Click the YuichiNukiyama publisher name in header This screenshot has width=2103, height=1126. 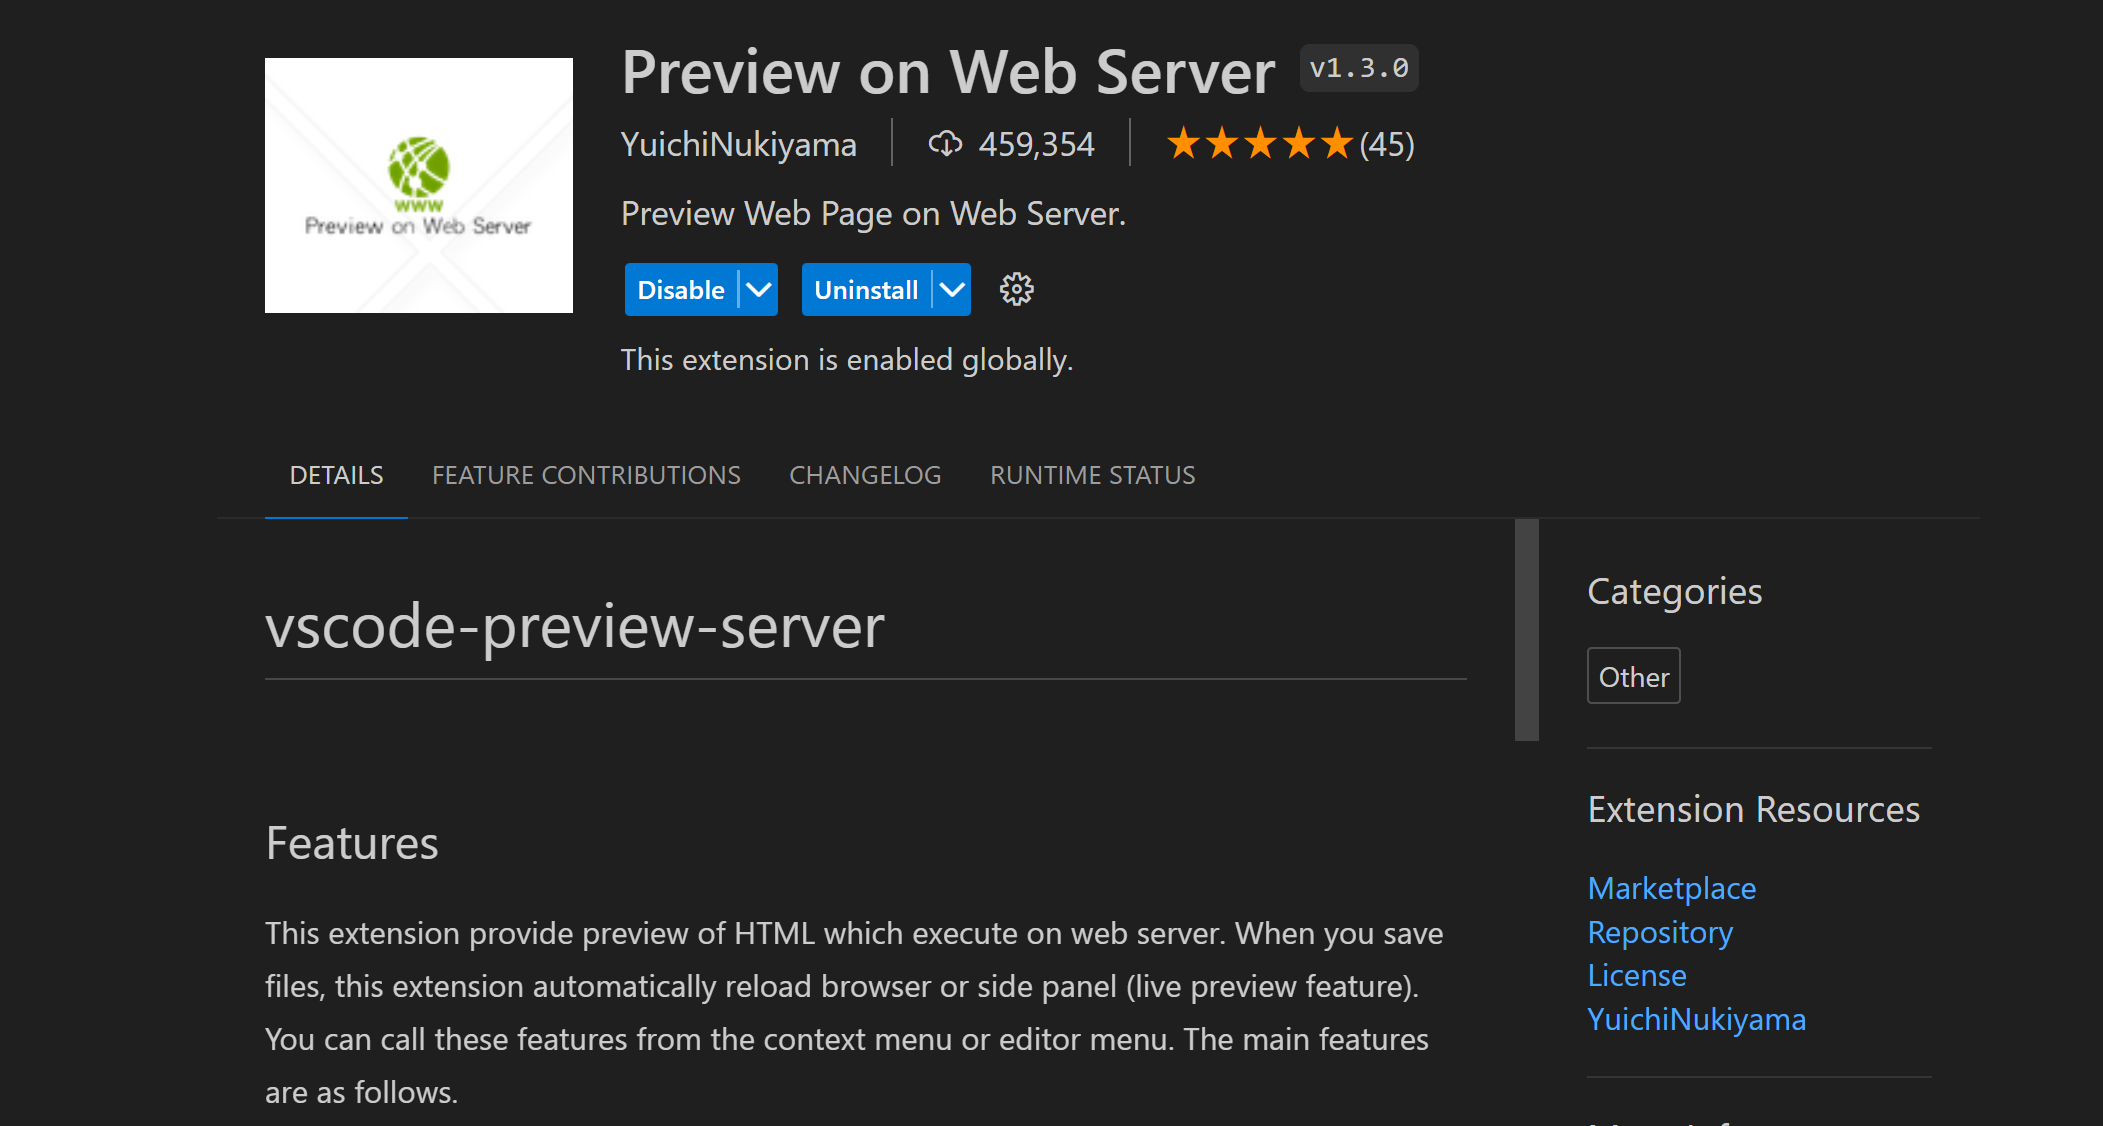pyautogui.click(x=738, y=144)
